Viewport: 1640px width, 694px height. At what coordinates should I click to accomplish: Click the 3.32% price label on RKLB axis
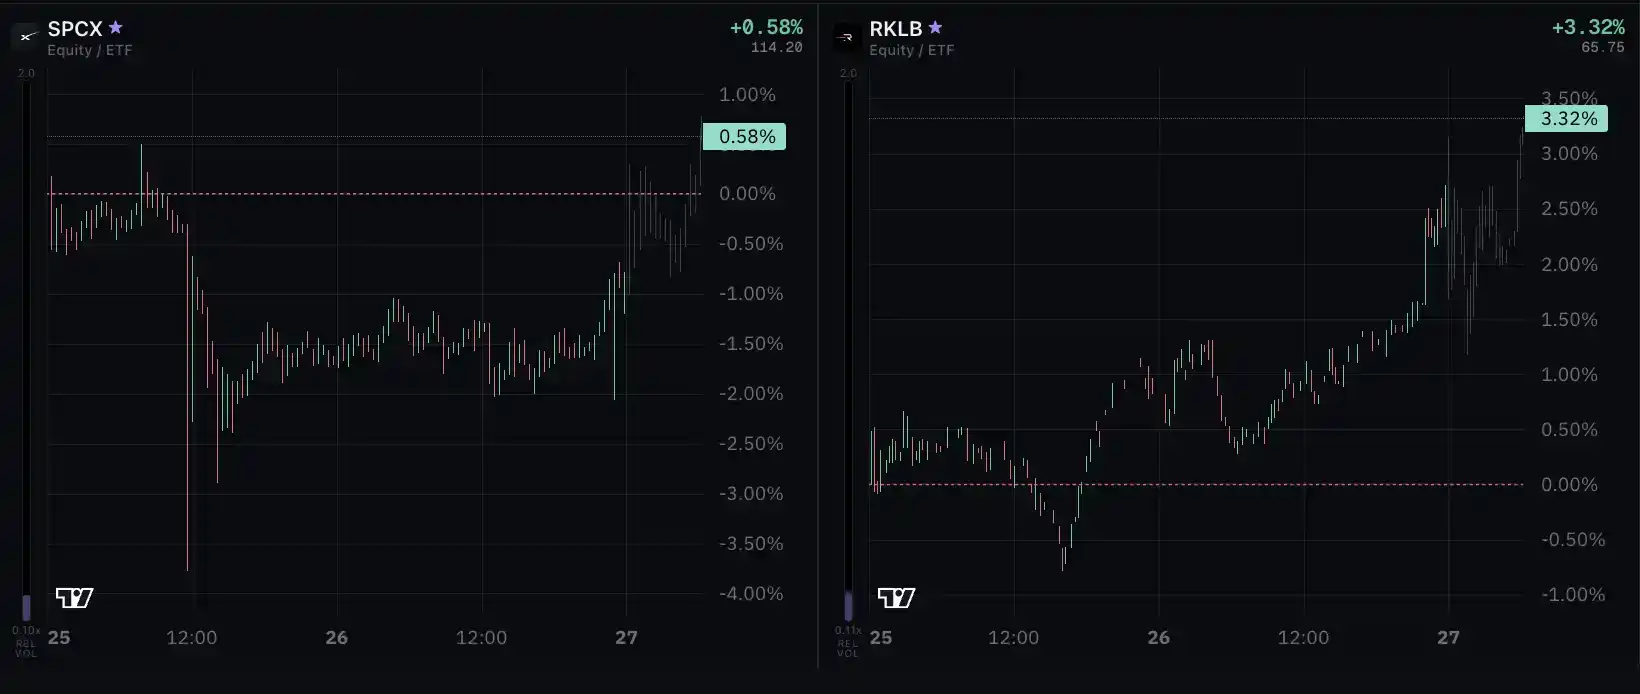[1566, 119]
